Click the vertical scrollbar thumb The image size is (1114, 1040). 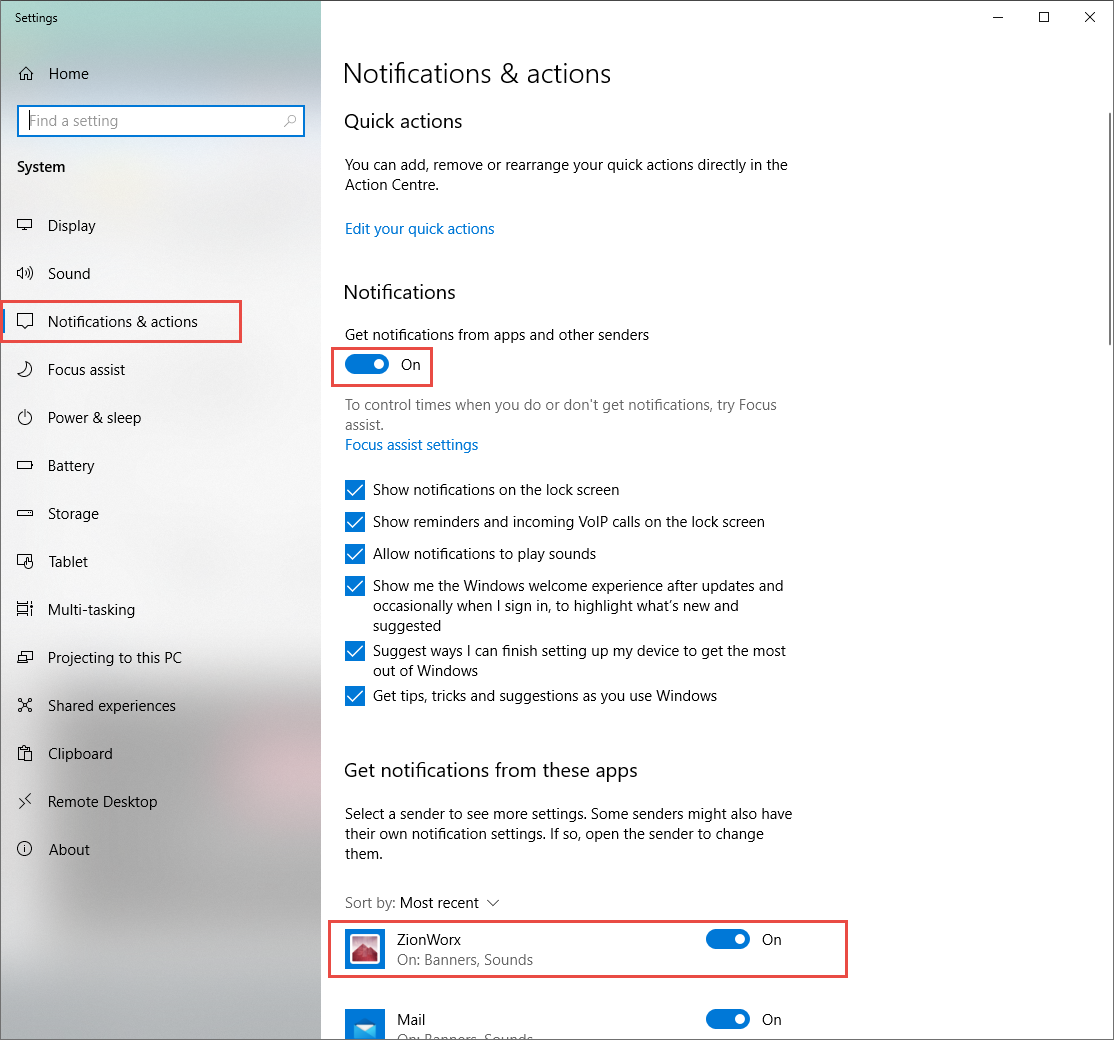click(x=1110, y=229)
